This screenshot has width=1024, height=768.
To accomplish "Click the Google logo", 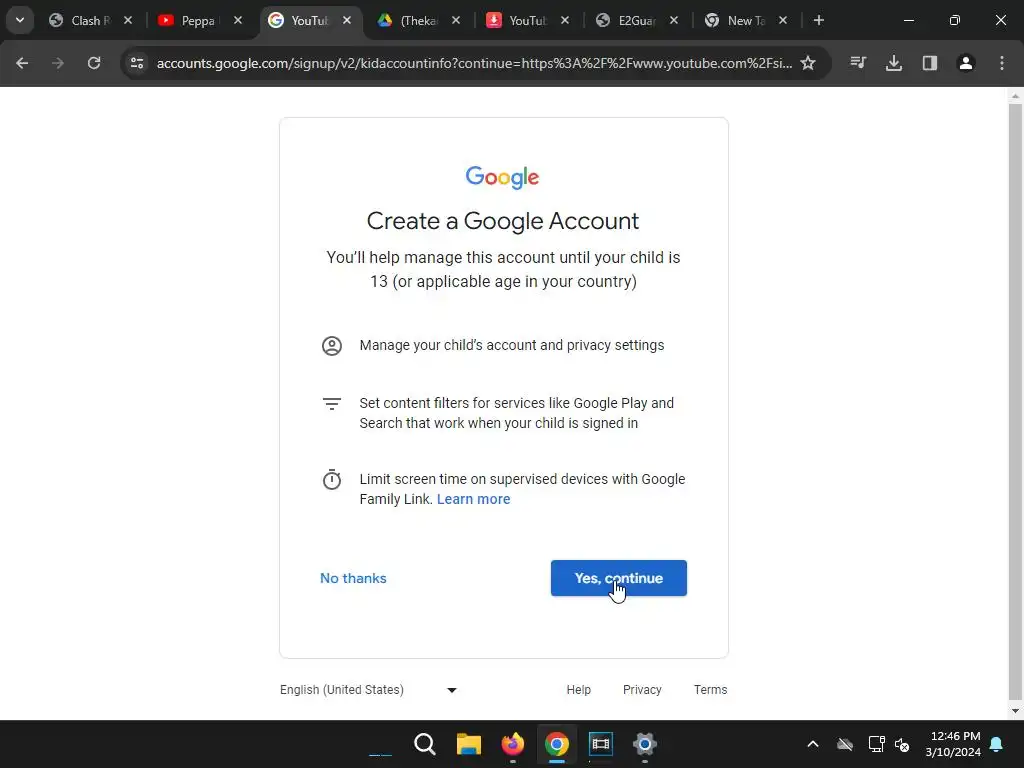I will click(x=502, y=177).
